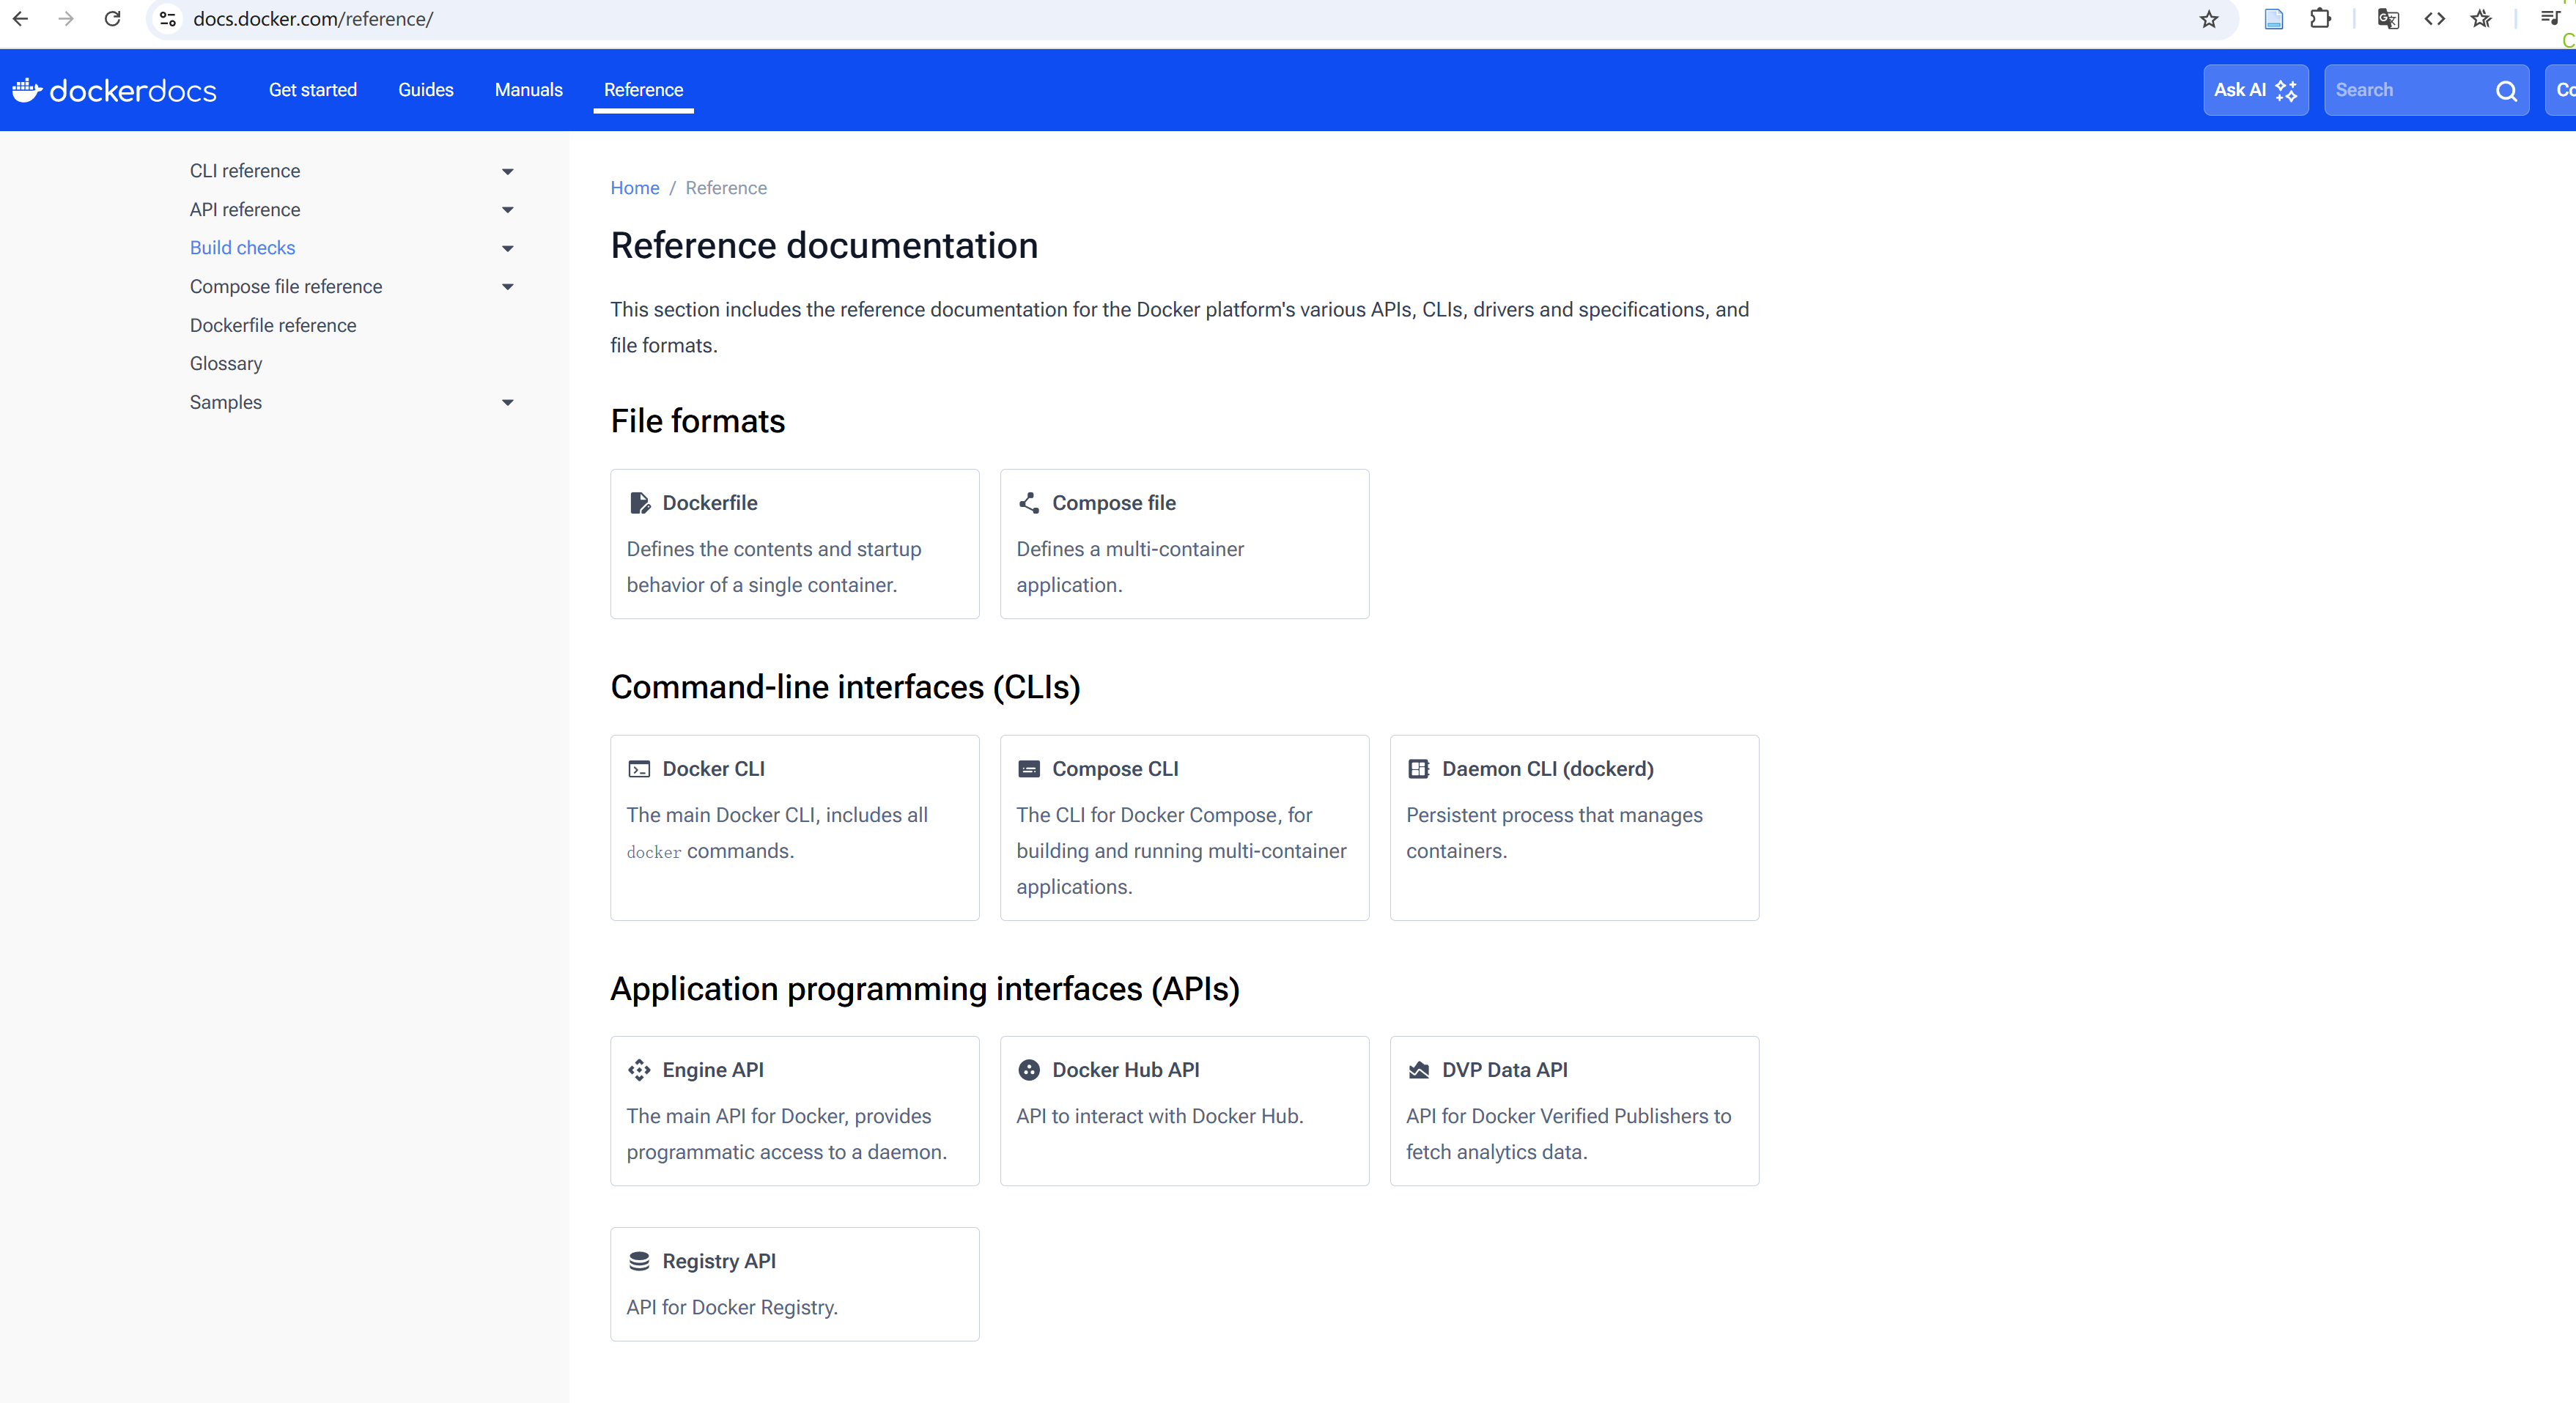Open site information icon in address bar
The height and width of the screenshot is (1403, 2576).
[x=168, y=19]
